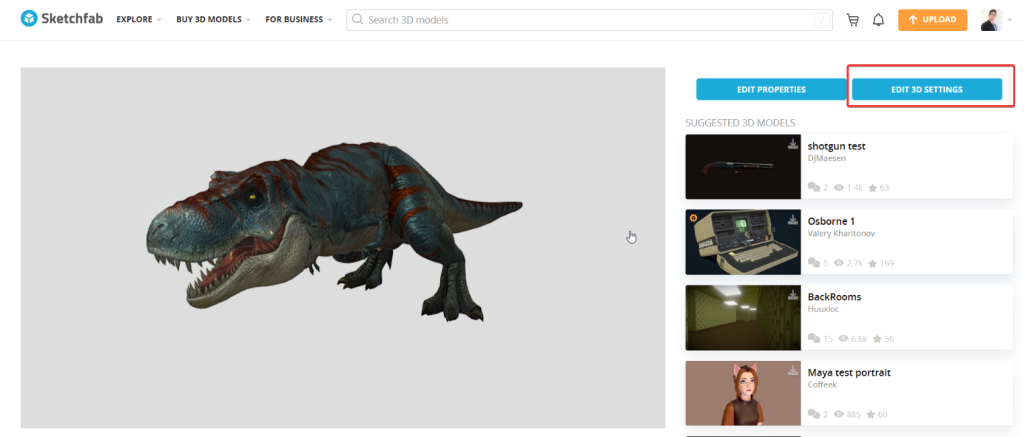
Task: Click download icon on Maya test portrait
Action: [793, 370]
